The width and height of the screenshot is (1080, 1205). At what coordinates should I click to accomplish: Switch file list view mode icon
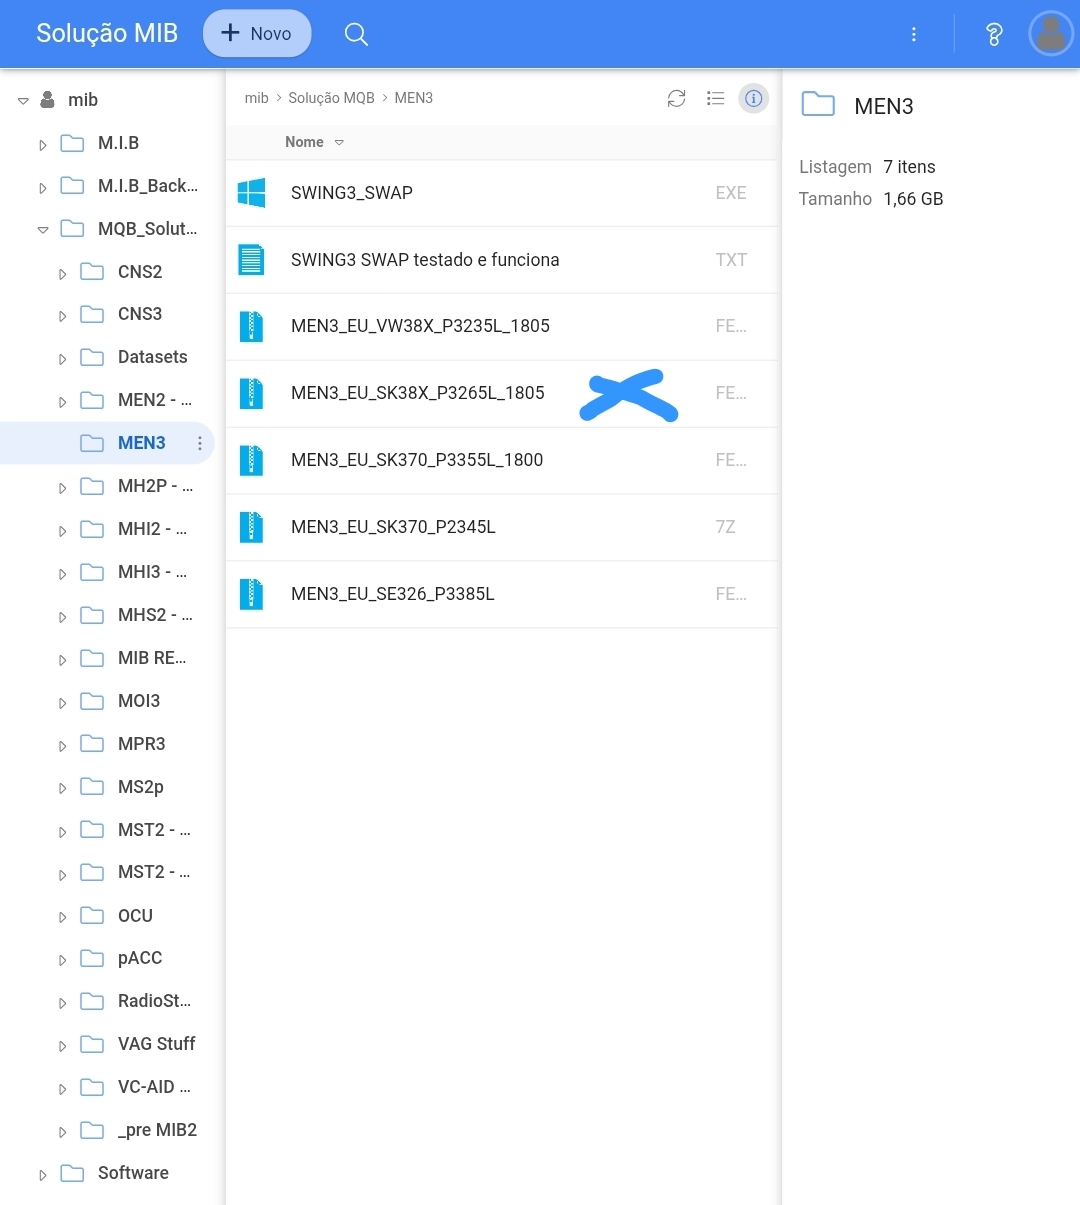pyautogui.click(x=715, y=98)
